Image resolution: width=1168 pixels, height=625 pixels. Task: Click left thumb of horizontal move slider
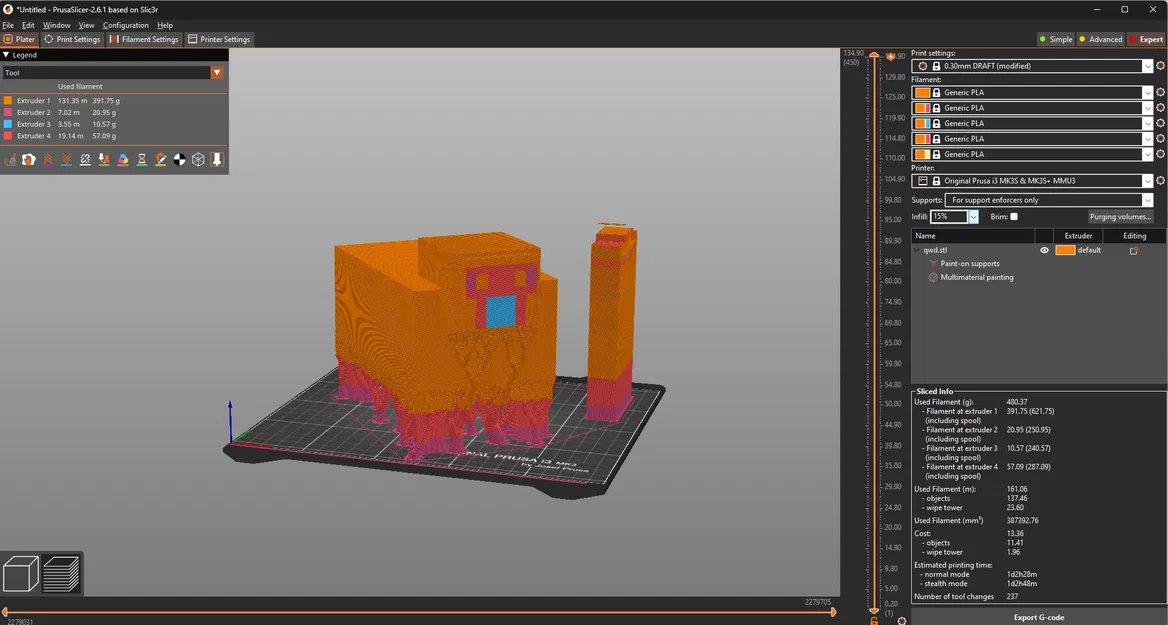point(4,612)
